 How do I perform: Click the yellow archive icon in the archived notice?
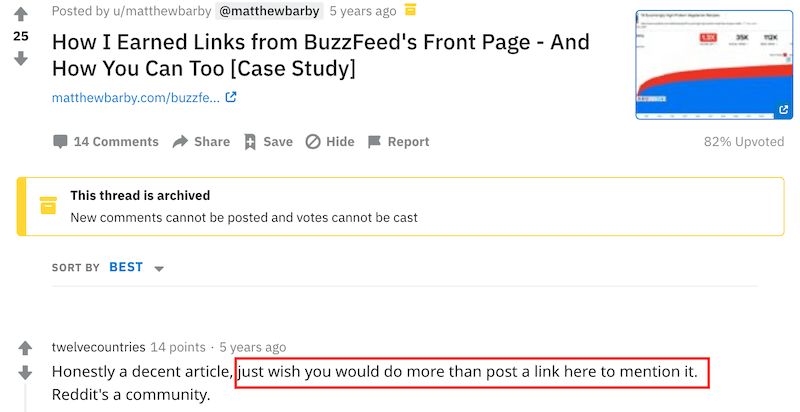point(48,205)
